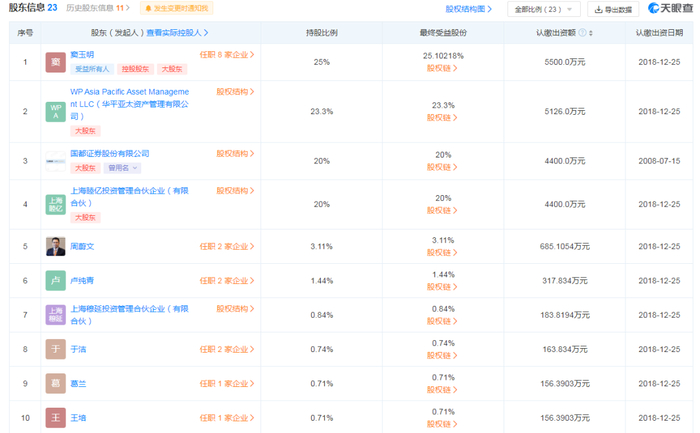Screen dimensions: 700x433
Task: Click the 窦玉明 shareholder avatar icon
Action: click(x=55, y=62)
